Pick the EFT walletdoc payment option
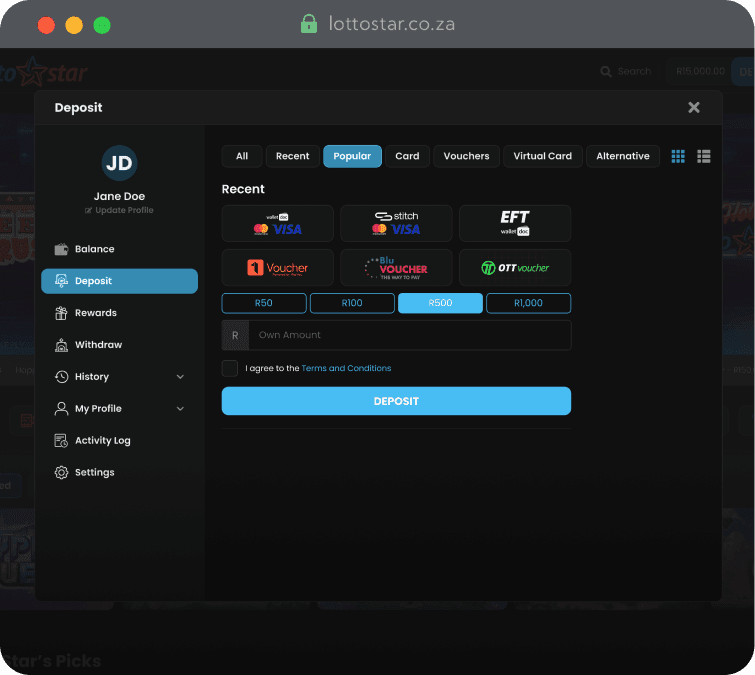This screenshot has height=675, width=755. click(515, 223)
